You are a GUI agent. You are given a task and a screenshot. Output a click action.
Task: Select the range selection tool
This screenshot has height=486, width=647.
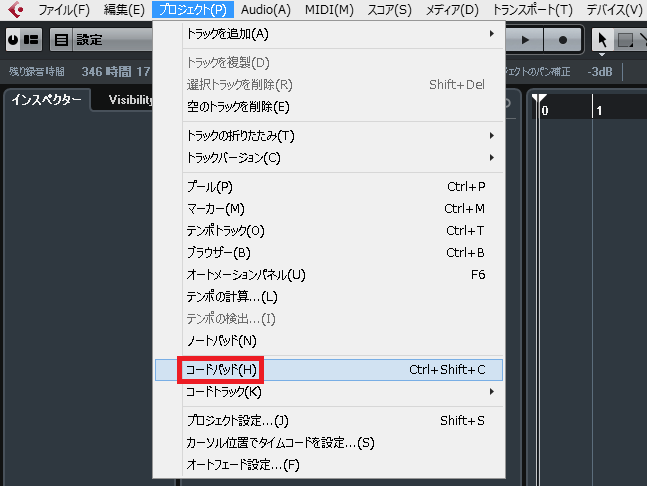(x=625, y=40)
